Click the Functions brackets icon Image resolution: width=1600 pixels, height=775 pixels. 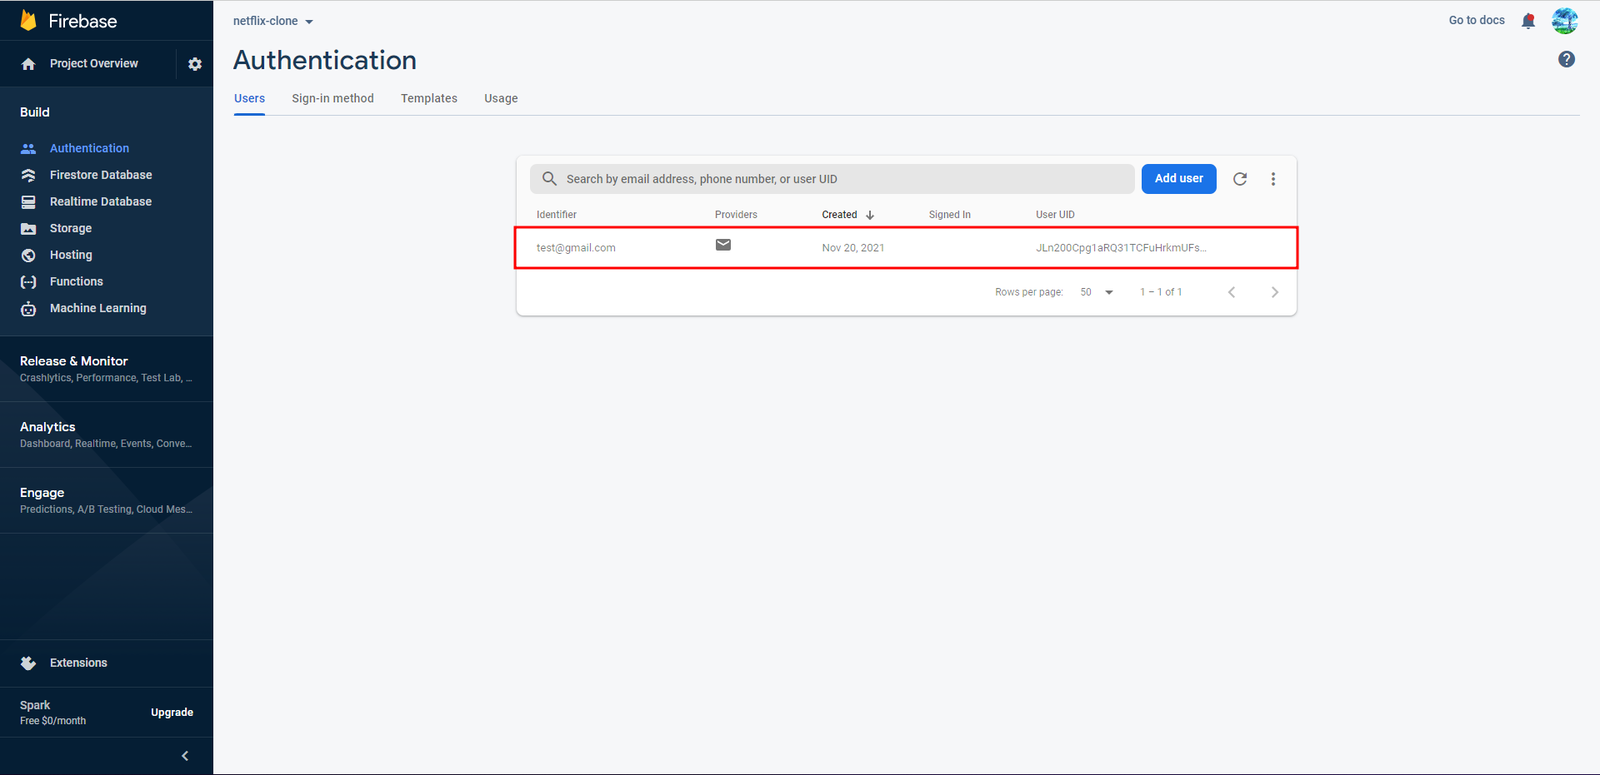28,282
